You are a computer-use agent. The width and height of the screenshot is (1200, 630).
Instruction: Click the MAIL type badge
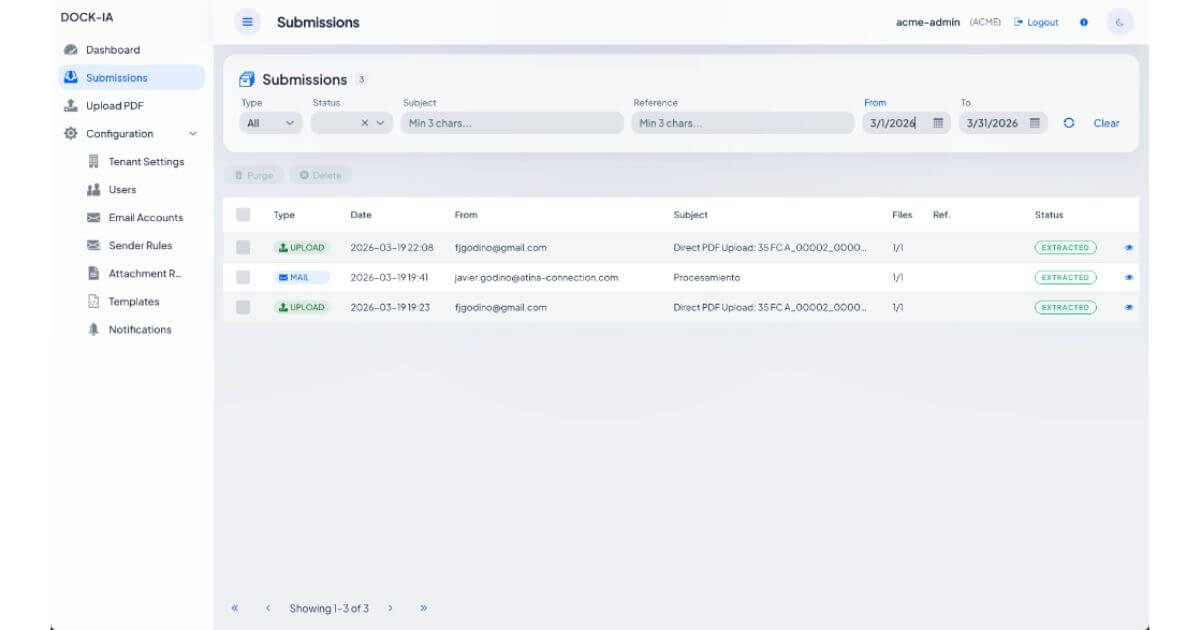click(302, 277)
